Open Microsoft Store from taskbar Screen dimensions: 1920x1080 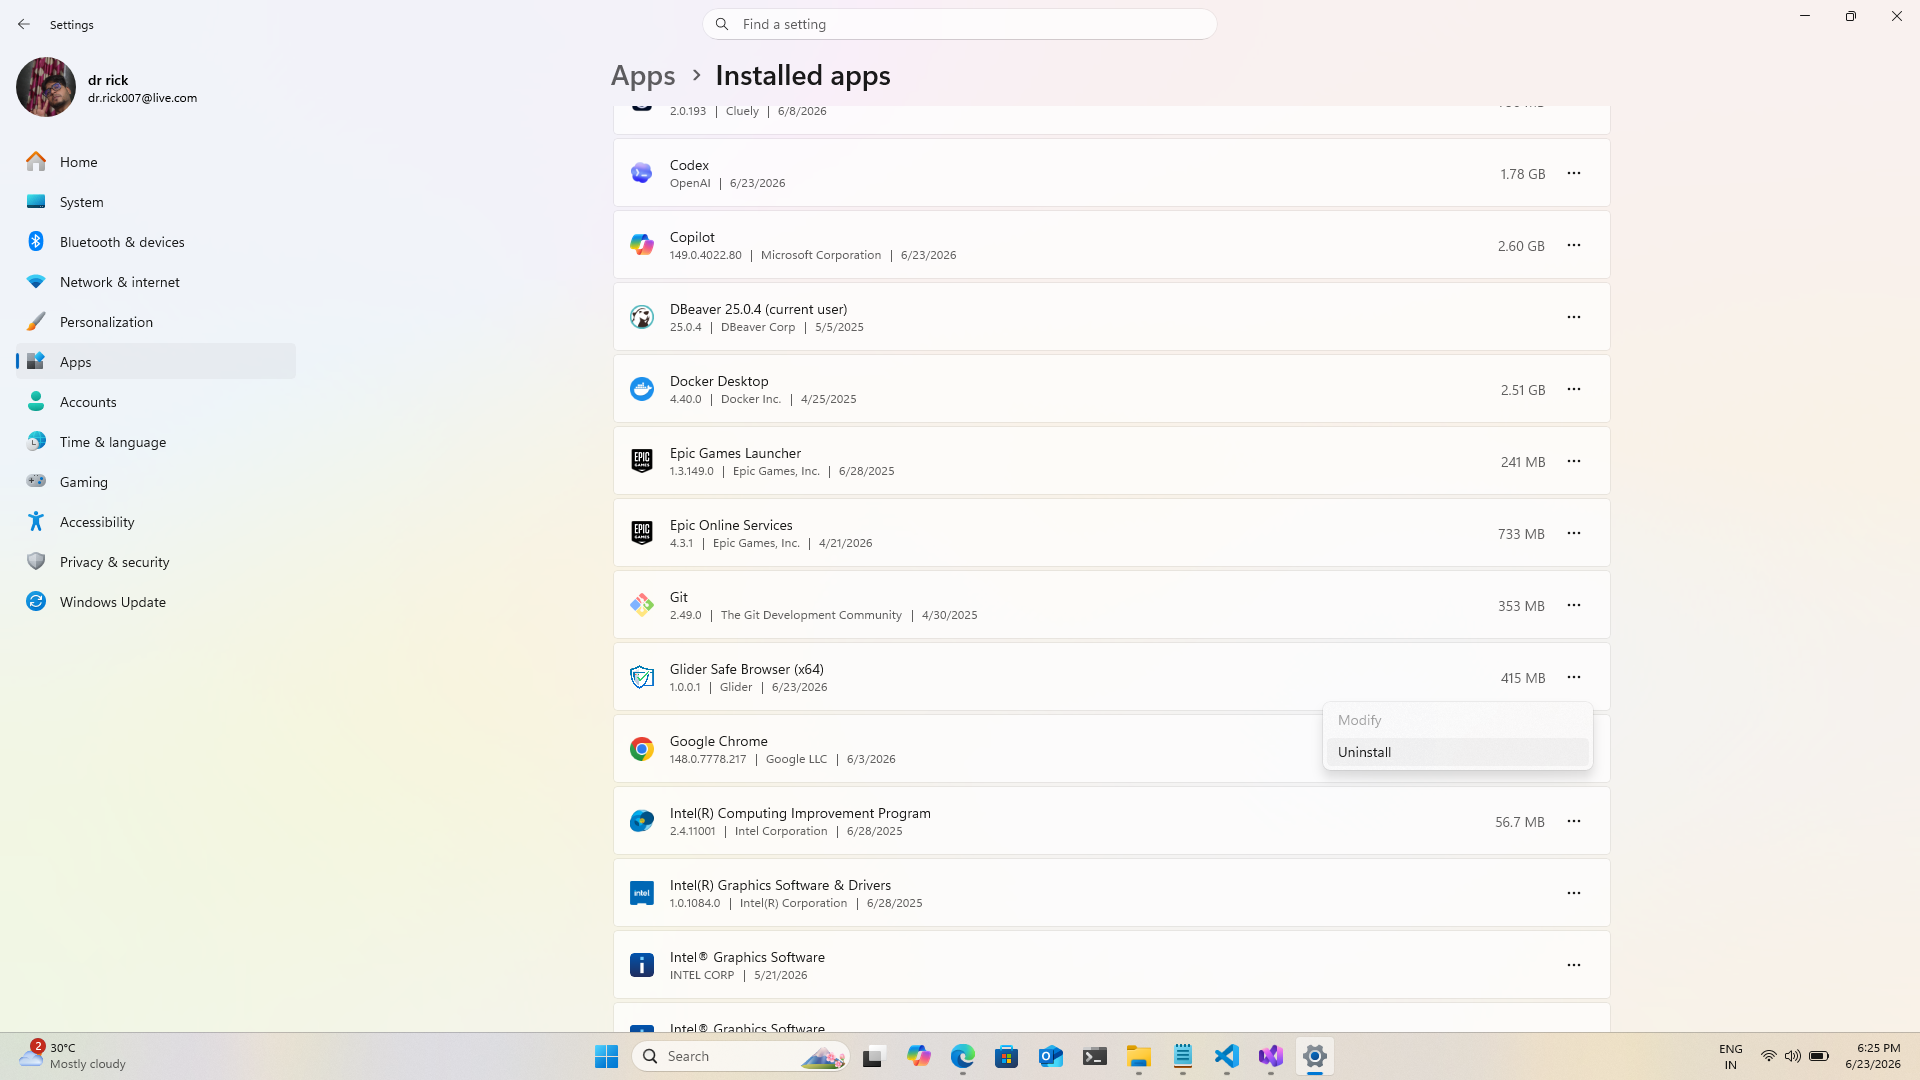[x=1007, y=1056]
